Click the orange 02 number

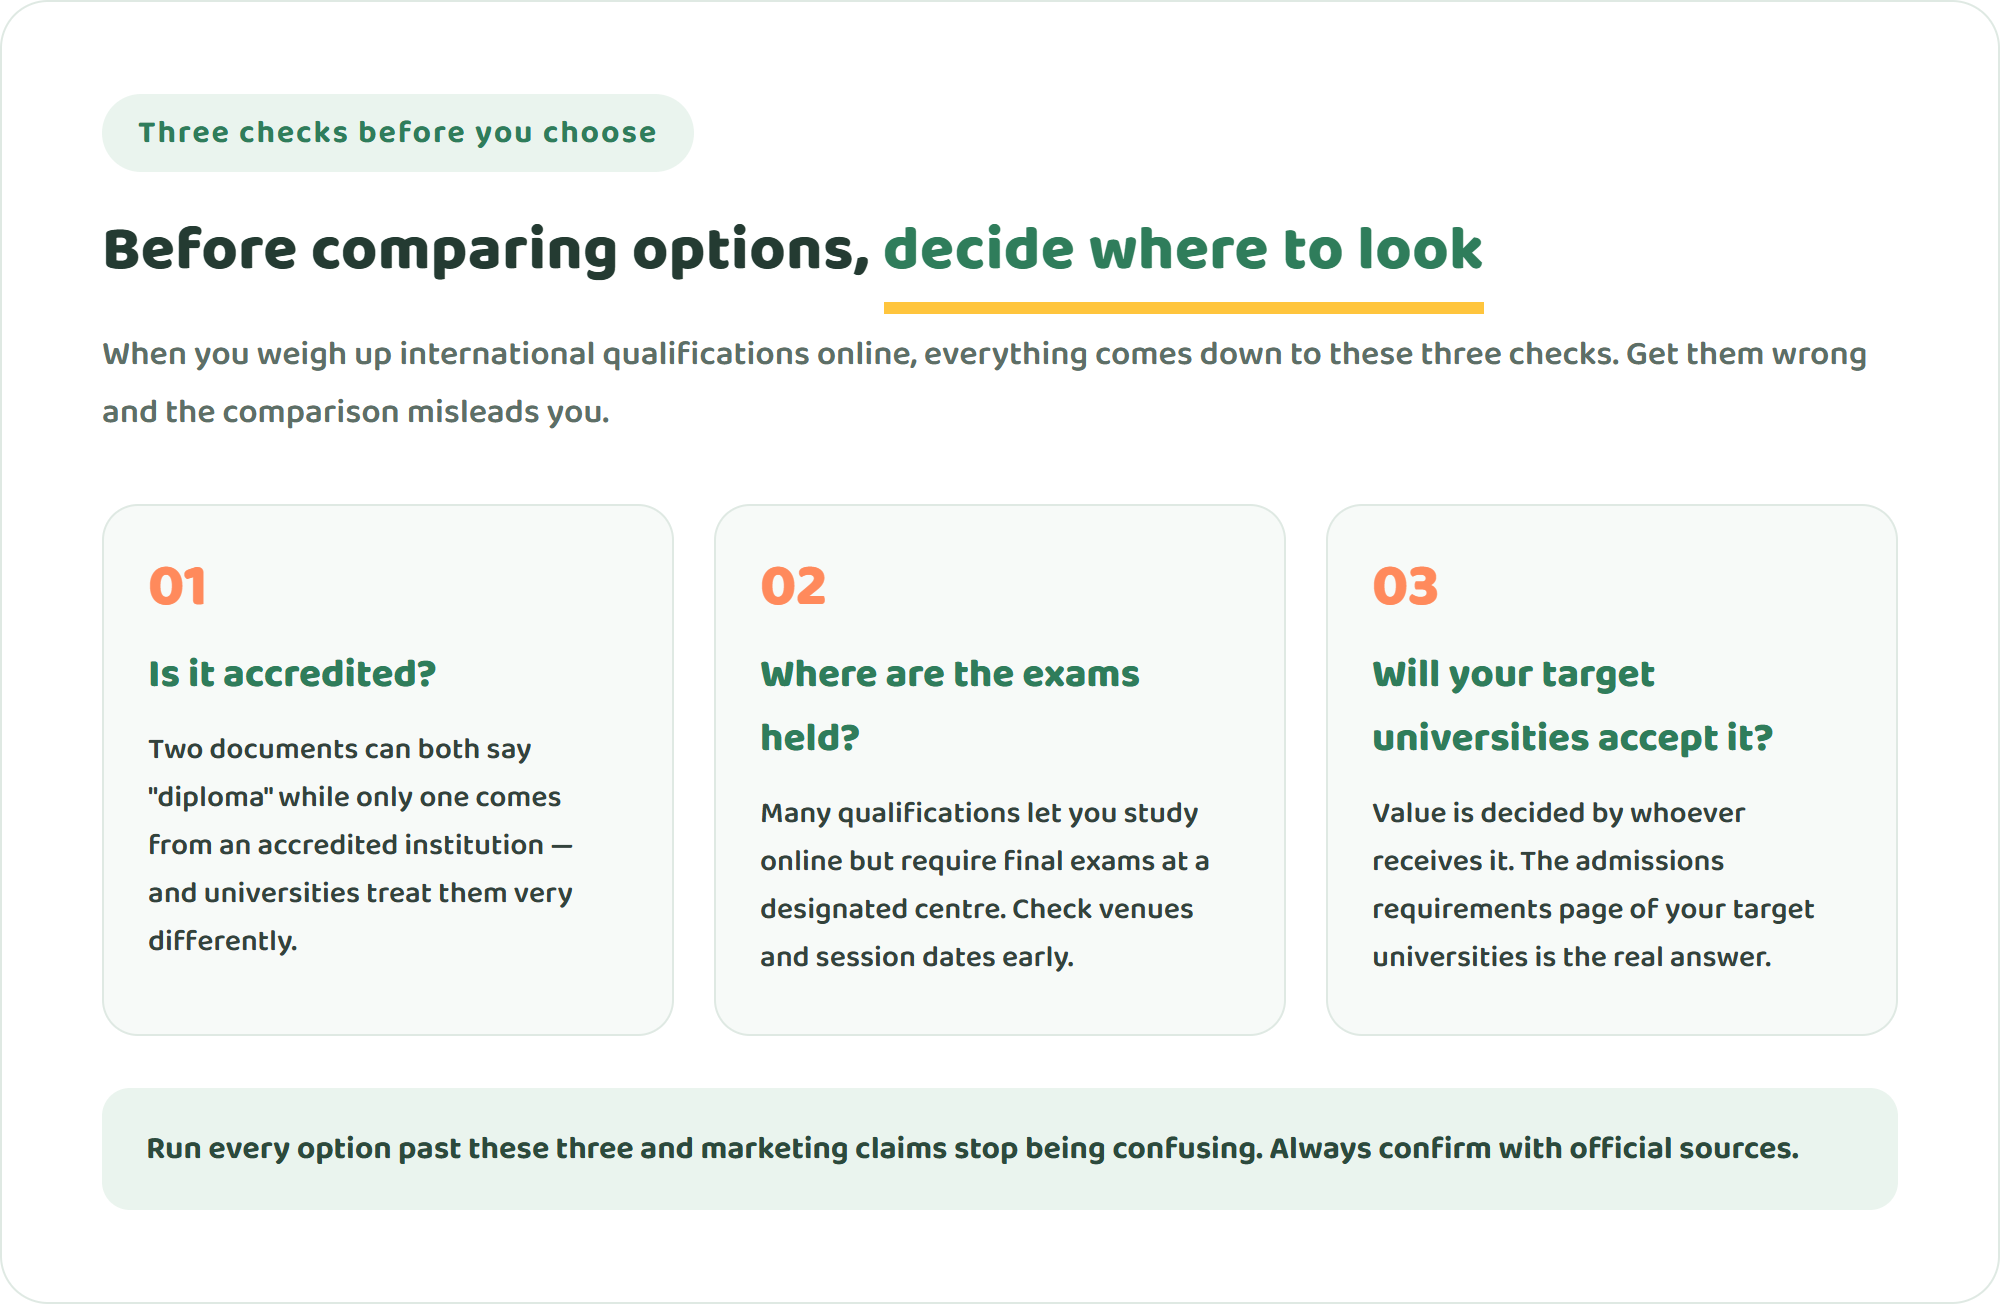793,586
